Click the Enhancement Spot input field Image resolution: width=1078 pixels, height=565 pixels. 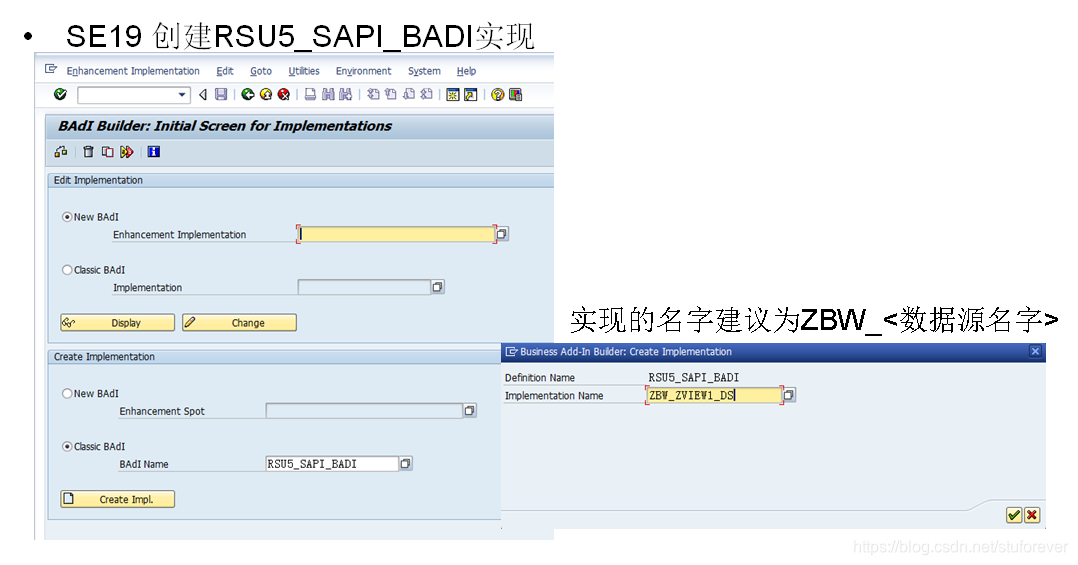coord(364,411)
